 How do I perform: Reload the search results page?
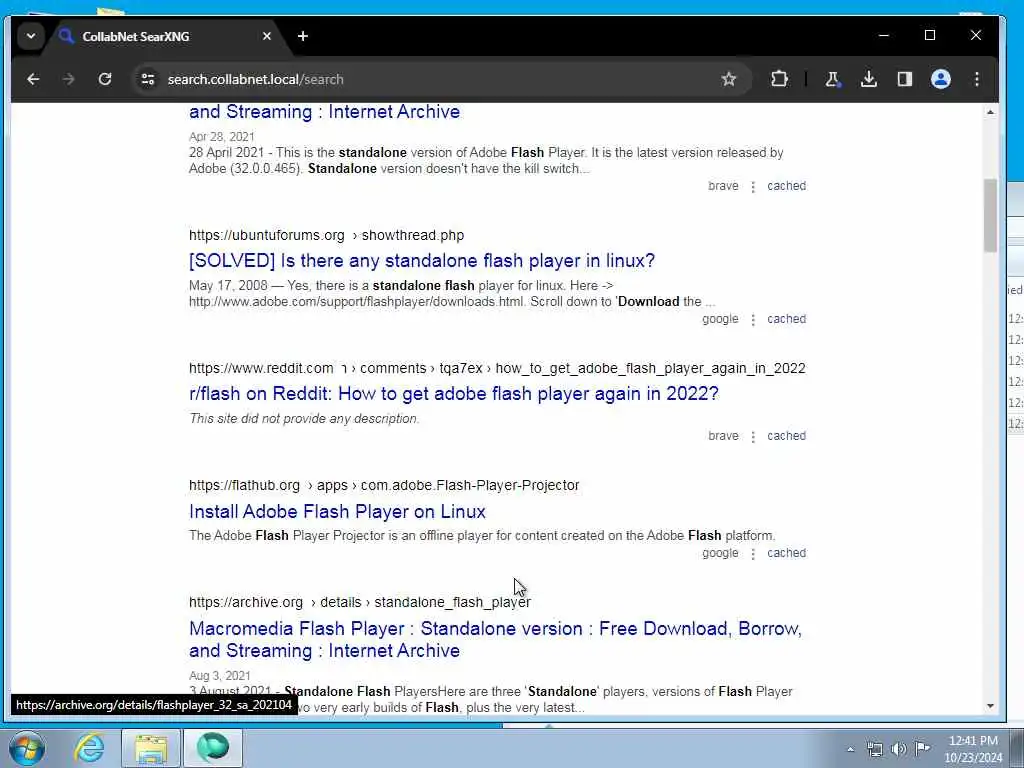(104, 79)
